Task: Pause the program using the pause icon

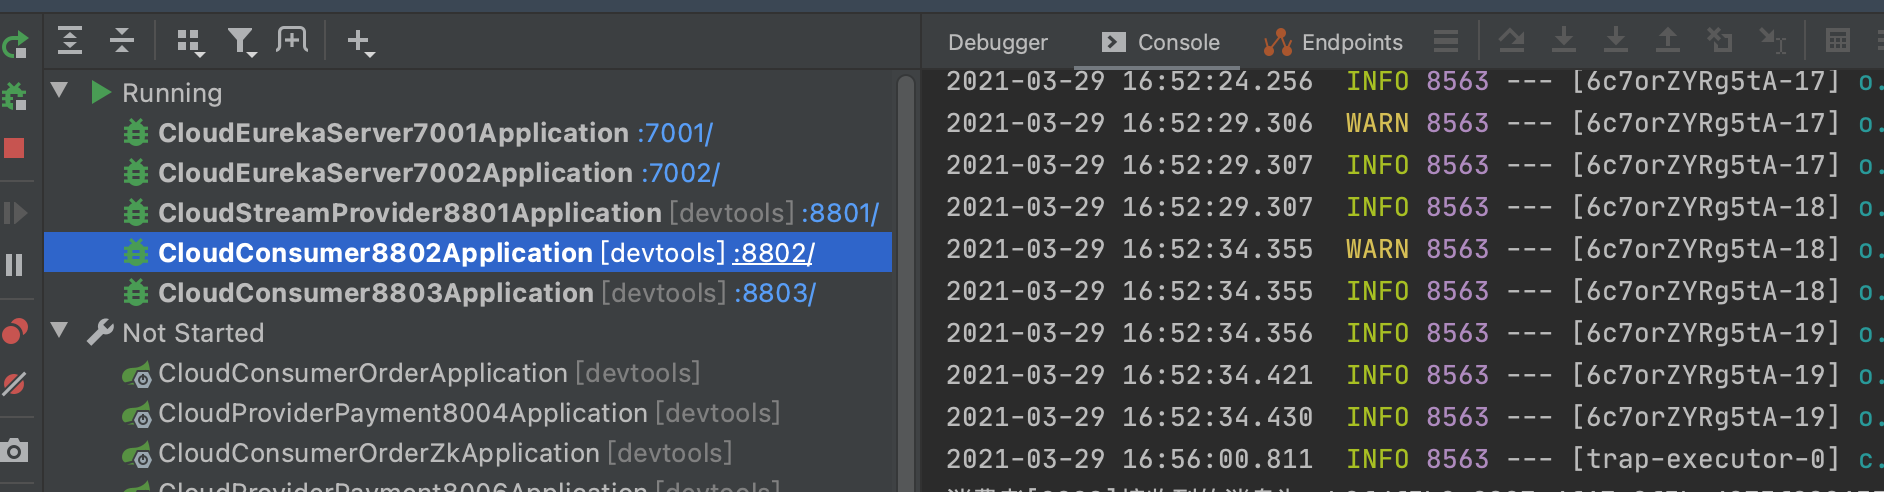Action: point(14,265)
